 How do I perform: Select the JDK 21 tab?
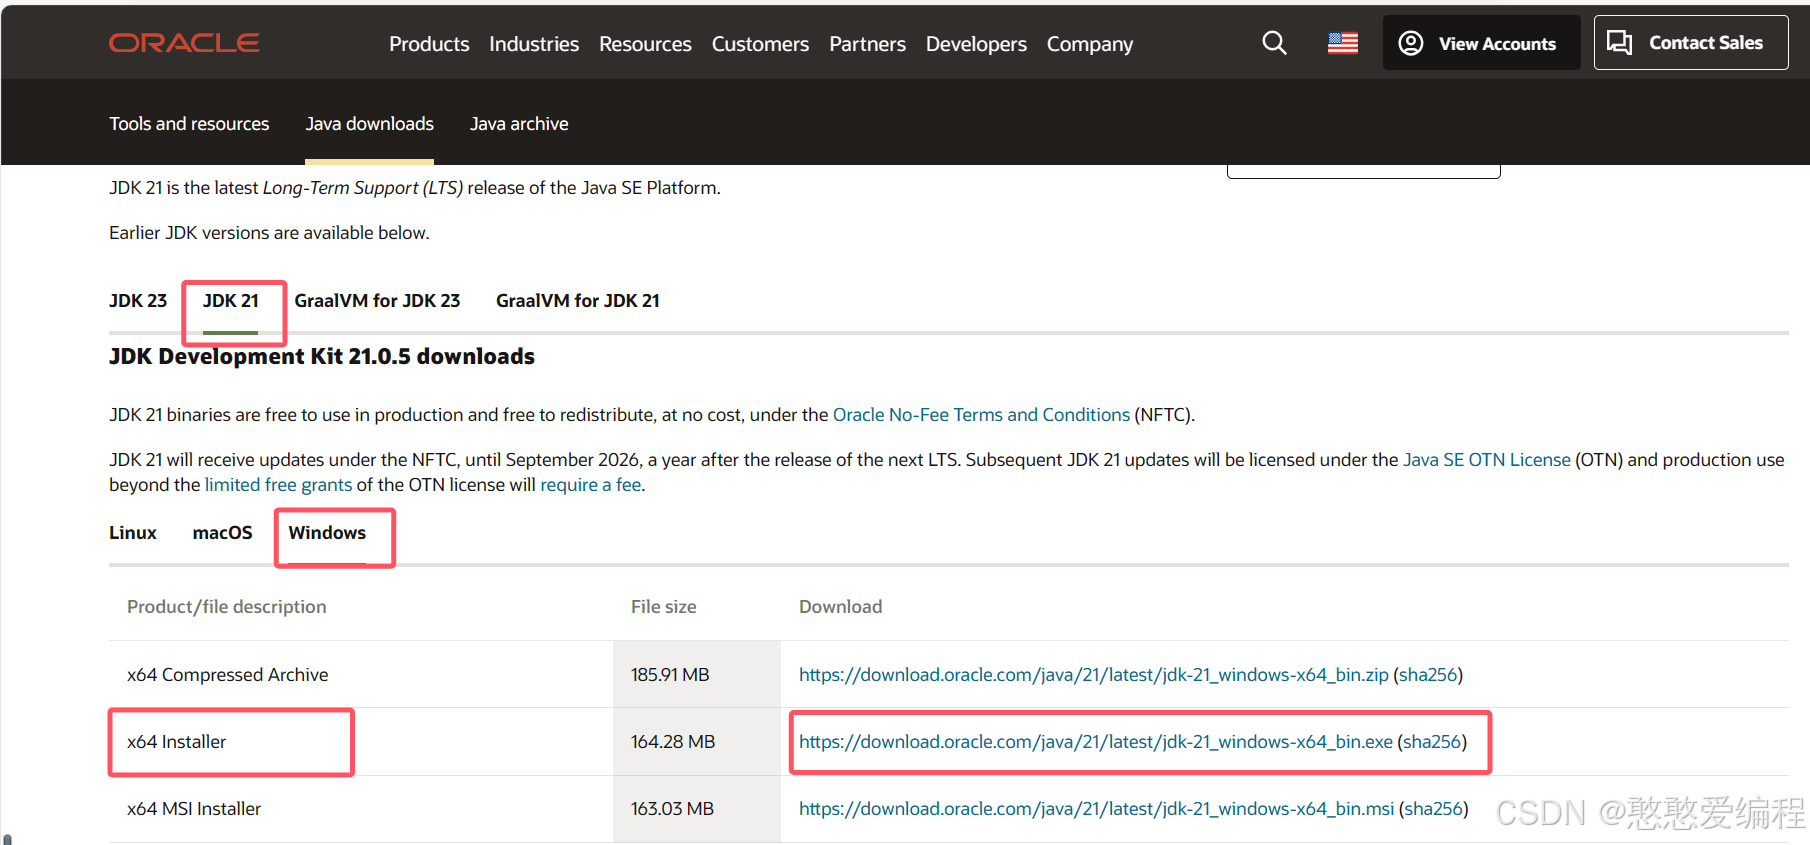231,301
